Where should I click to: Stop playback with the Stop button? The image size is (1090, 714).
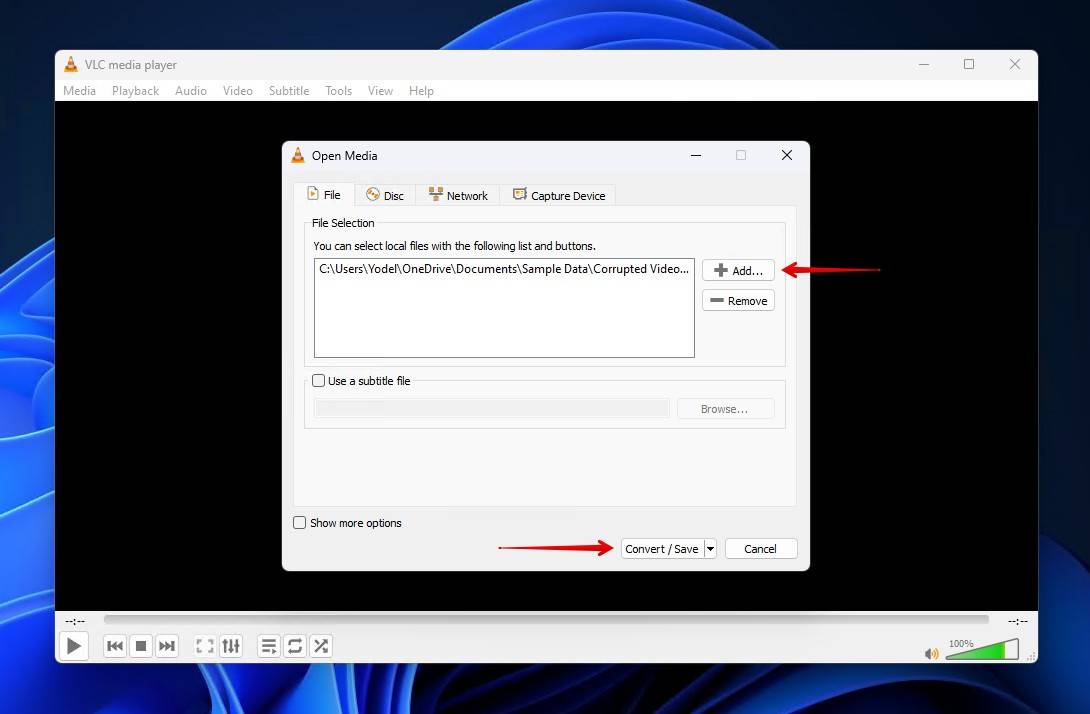[x=141, y=646]
